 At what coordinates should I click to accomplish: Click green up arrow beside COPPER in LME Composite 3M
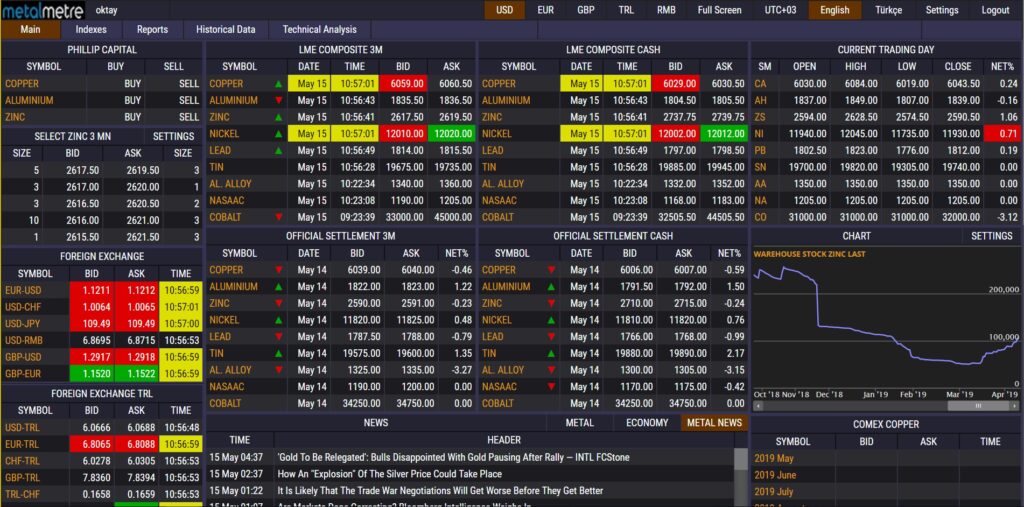tap(278, 84)
